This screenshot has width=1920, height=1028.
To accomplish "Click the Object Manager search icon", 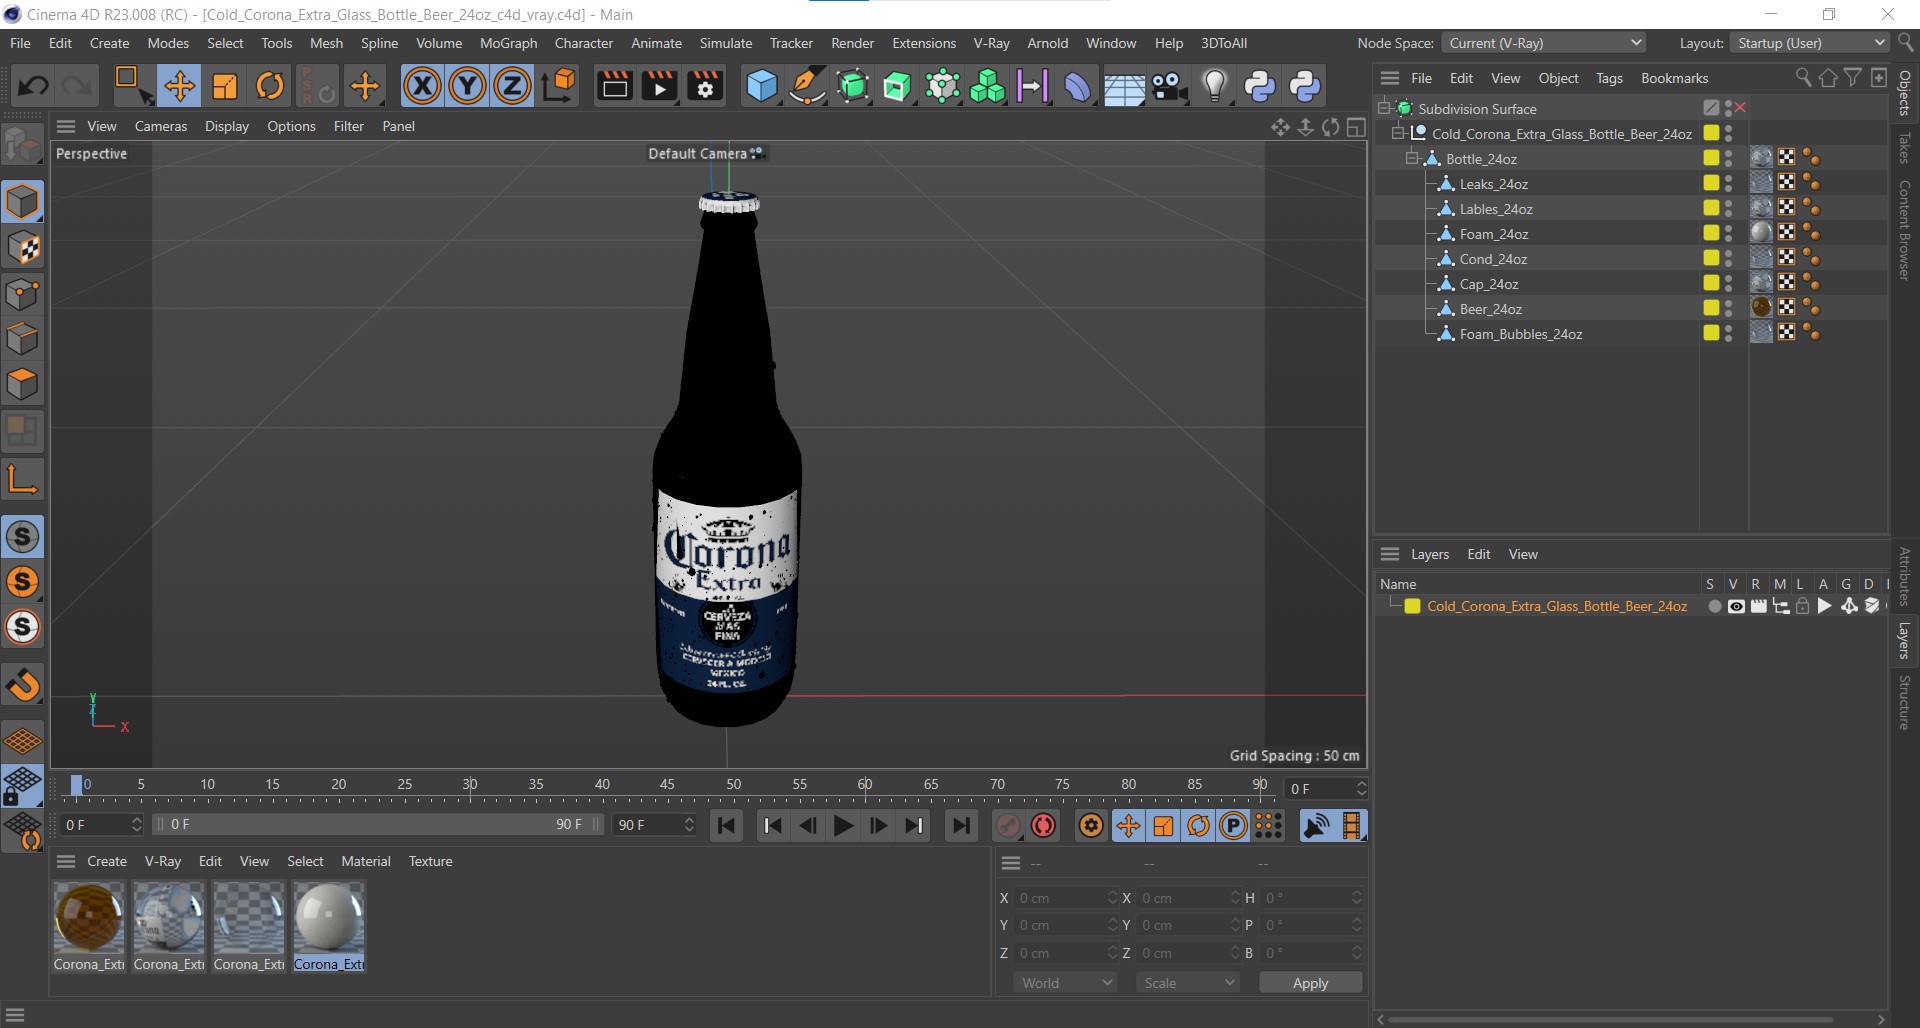I will coord(1803,77).
